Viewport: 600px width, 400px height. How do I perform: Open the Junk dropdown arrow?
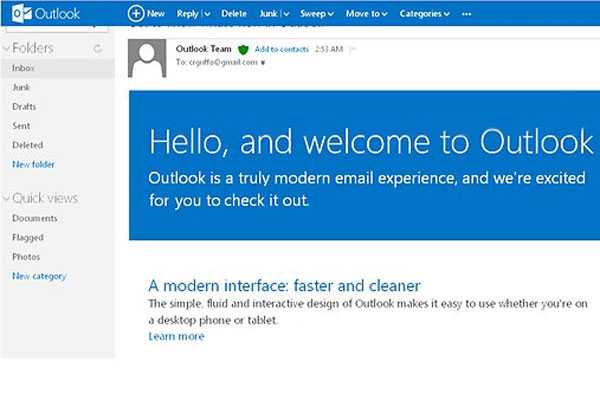pyautogui.click(x=286, y=14)
